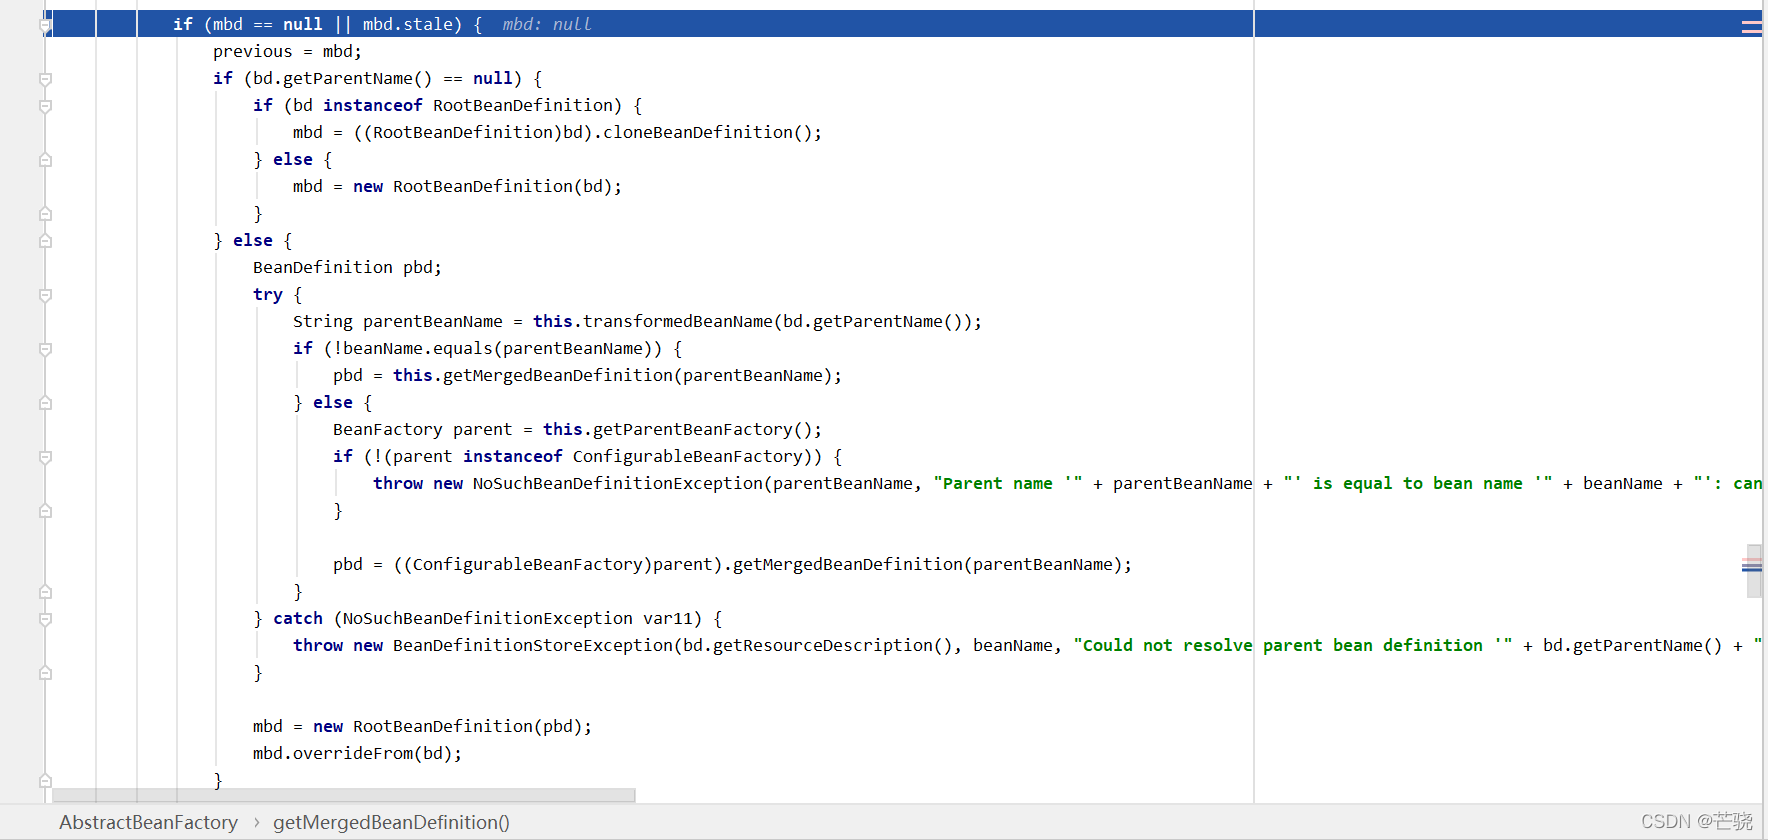
Task: Click 'String parentBeanName' declaration
Action: pos(397,321)
